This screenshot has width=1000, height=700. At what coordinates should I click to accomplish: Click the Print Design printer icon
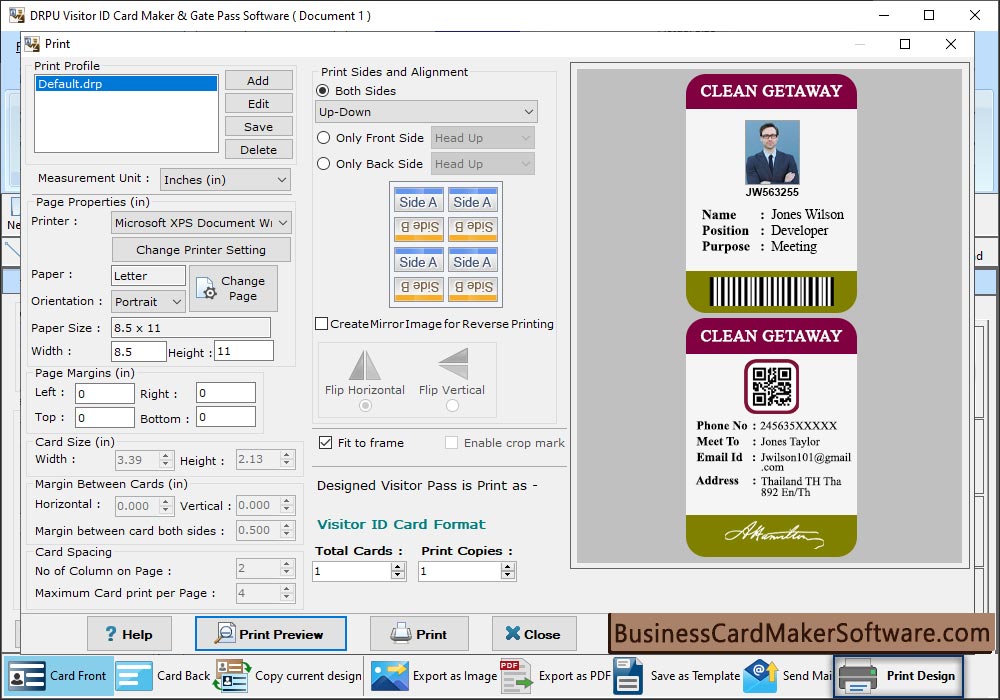pos(858,676)
